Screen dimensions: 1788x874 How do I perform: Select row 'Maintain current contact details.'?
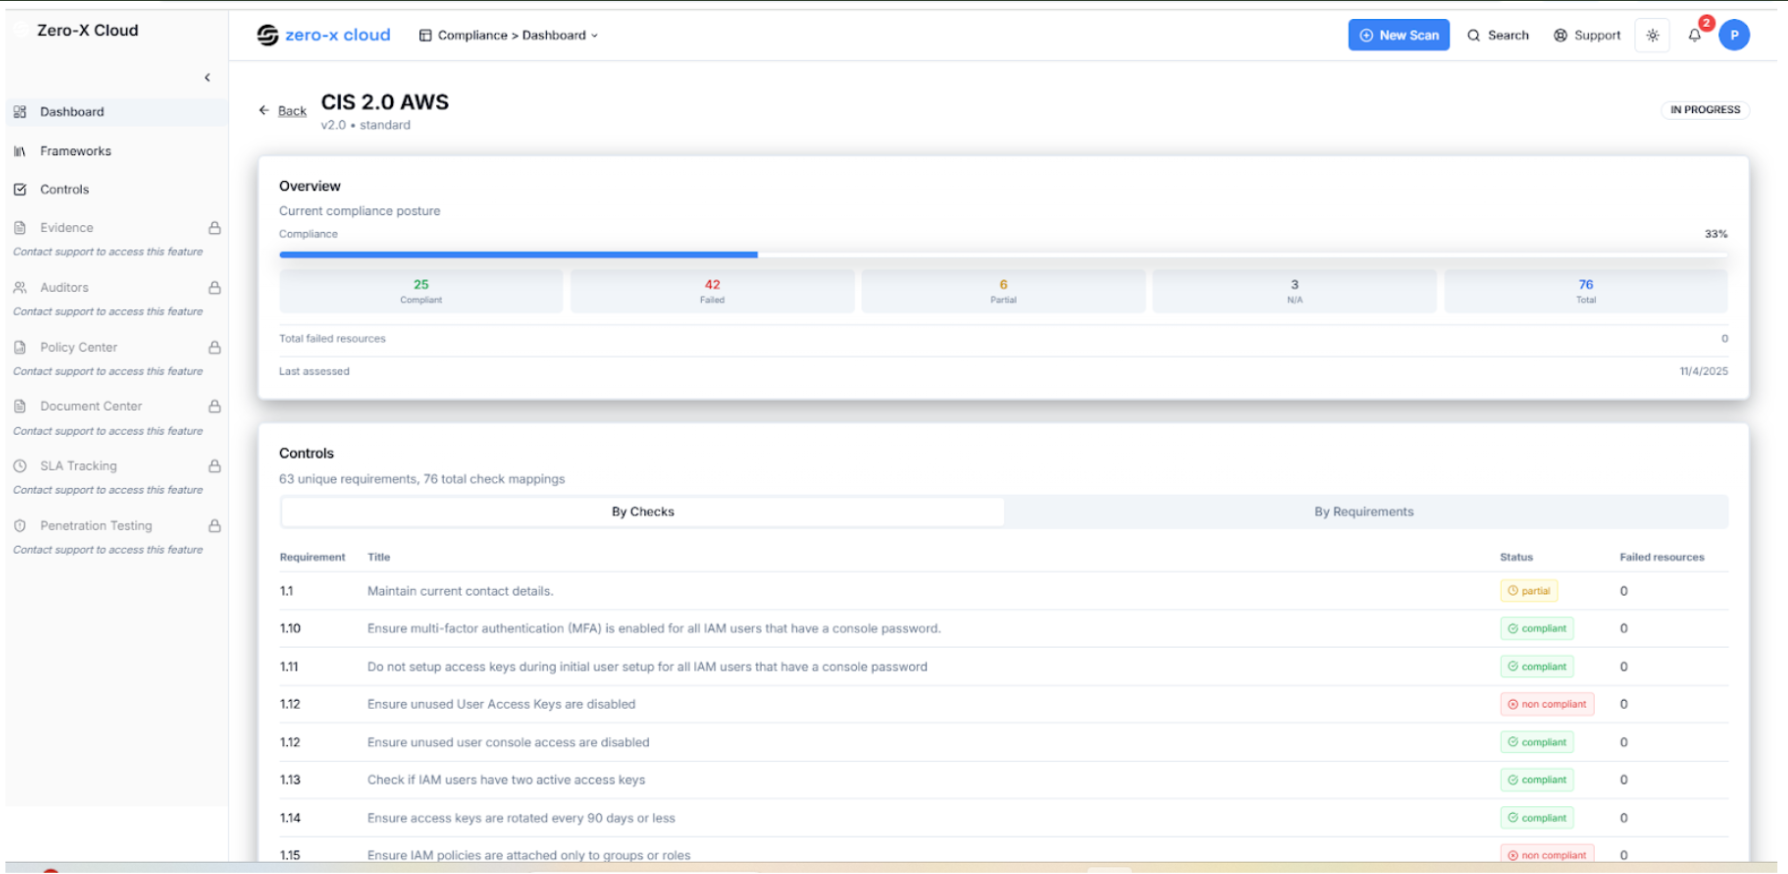[x=1003, y=591]
